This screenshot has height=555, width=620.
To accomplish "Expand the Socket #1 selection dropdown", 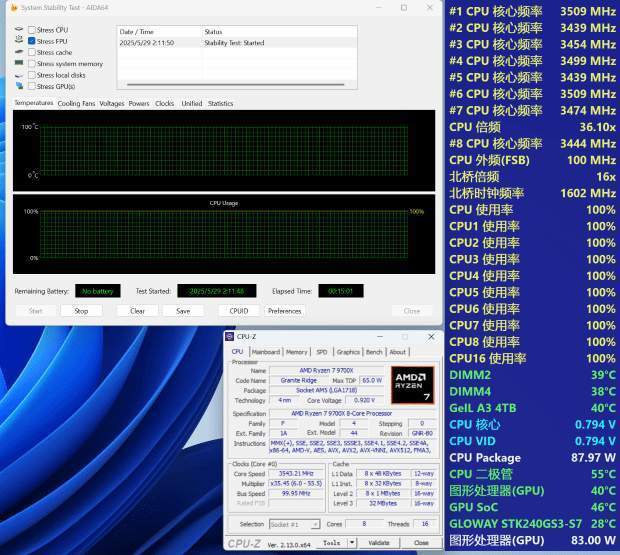I will [x=316, y=524].
